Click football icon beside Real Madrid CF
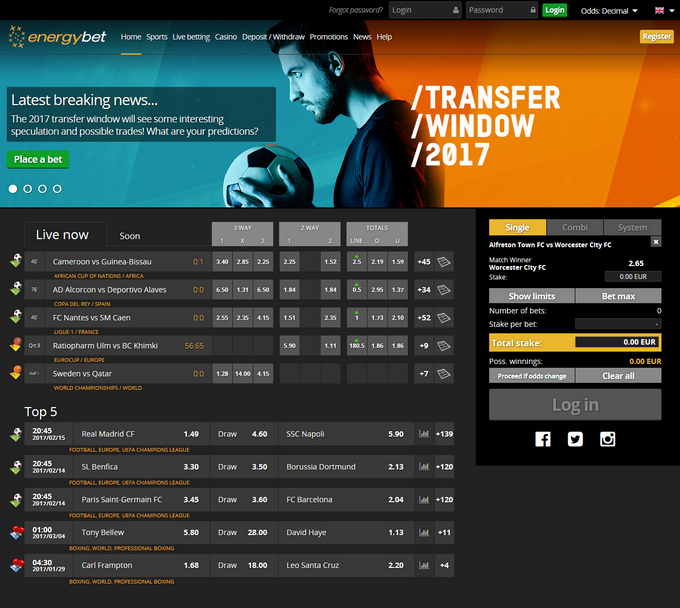Screen dimensions: 680x608 [x=16, y=434]
